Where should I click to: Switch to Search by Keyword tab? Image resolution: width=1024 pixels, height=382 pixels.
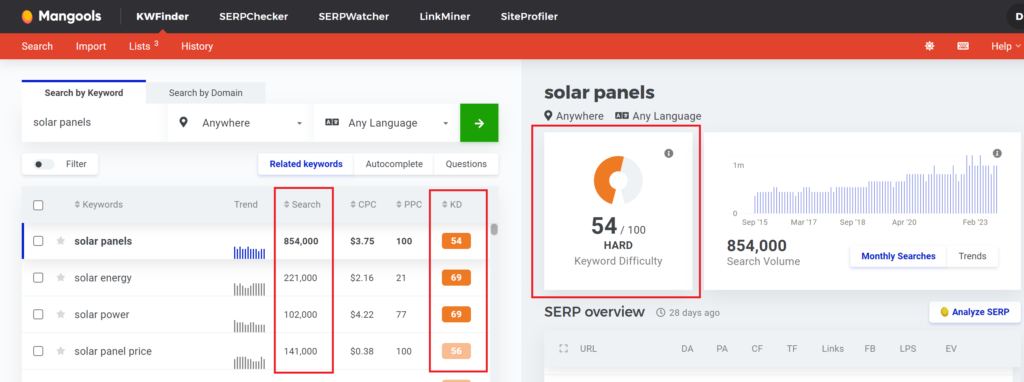pyautogui.click(x=84, y=93)
